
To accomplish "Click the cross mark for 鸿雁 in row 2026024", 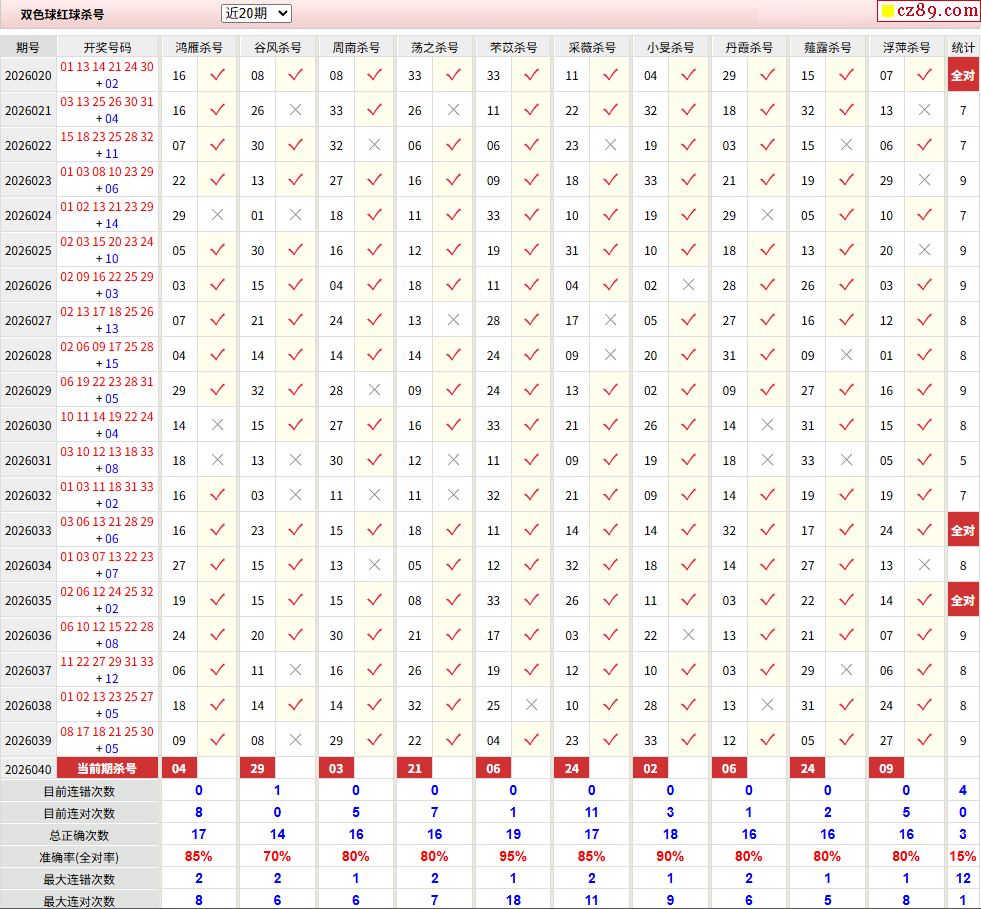I will 217,215.
